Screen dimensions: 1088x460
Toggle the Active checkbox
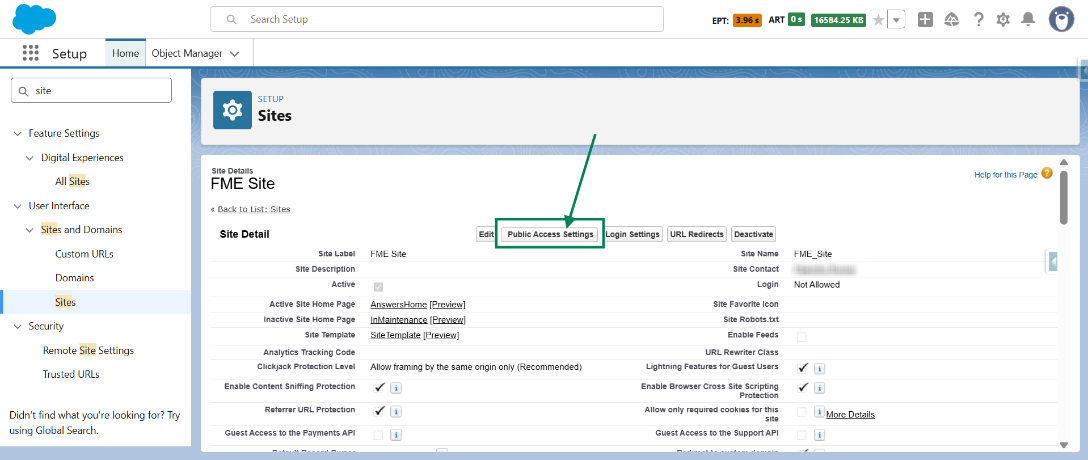click(x=378, y=287)
